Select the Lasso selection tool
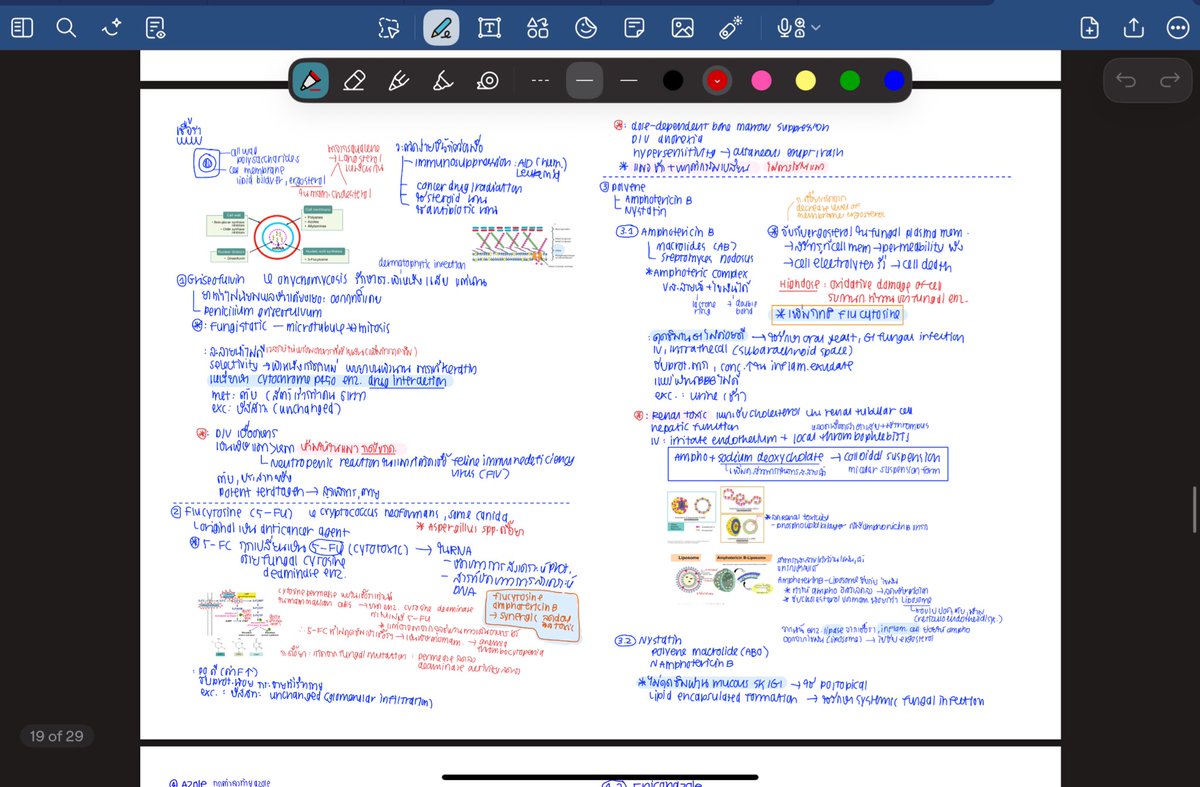 pos(389,28)
